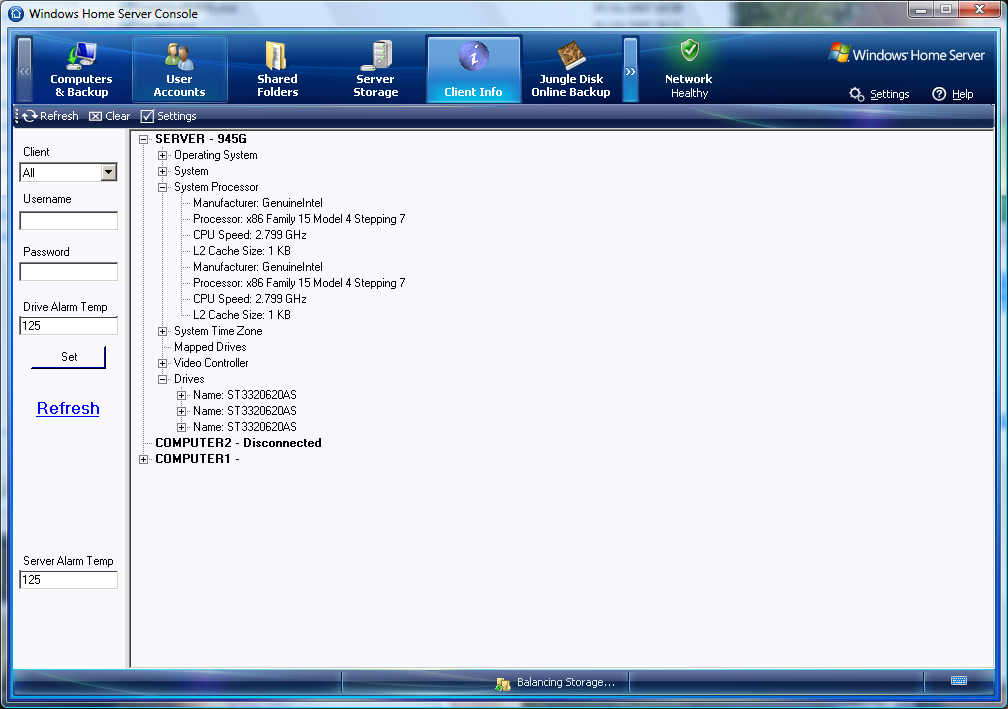Viewport: 1008px width, 709px height.
Task: Click the Server Alarm Temp field
Action: pyautogui.click(x=69, y=580)
